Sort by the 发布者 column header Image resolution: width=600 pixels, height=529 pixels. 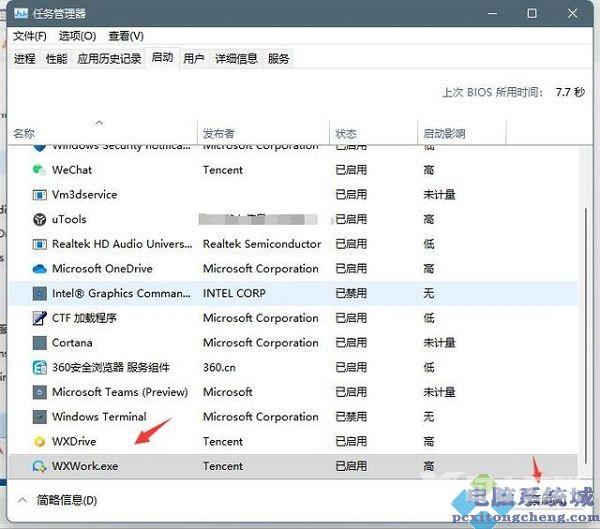pyautogui.click(x=263, y=132)
